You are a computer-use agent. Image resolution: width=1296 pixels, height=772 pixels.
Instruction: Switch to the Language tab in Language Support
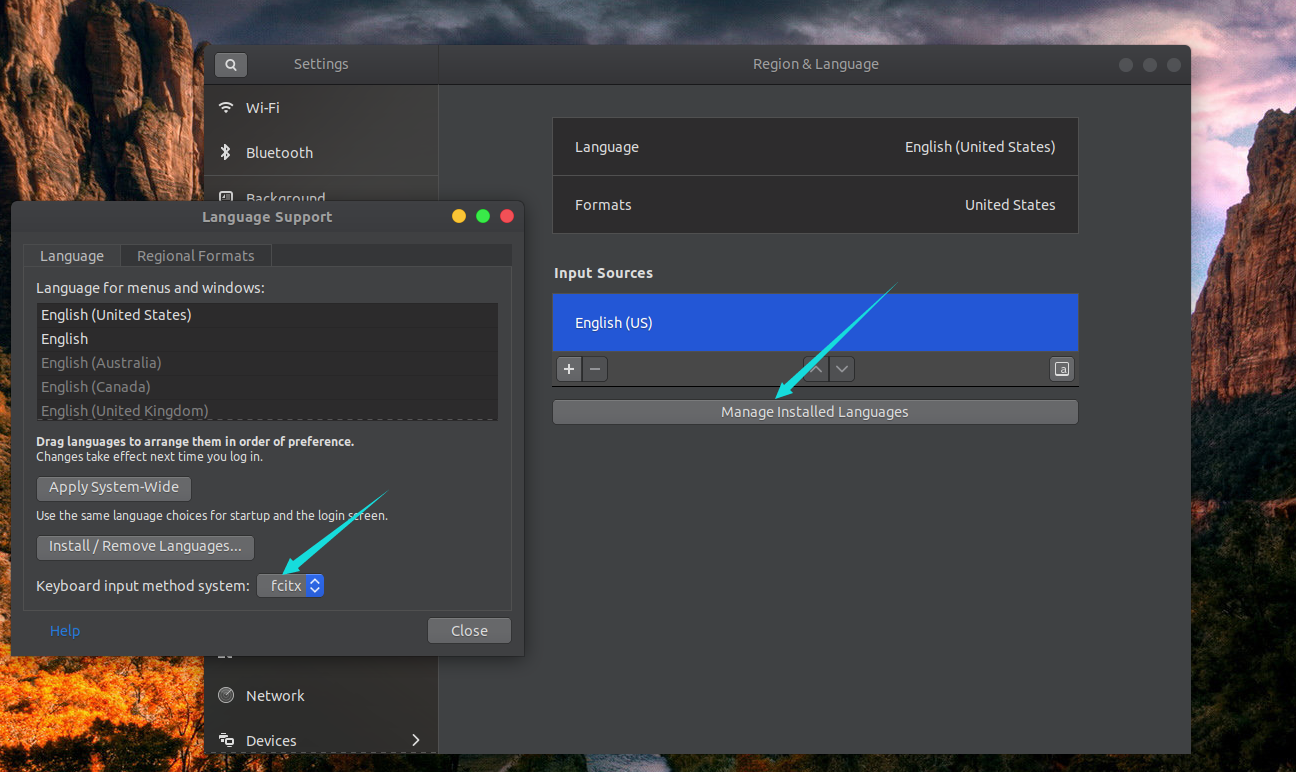coord(72,256)
